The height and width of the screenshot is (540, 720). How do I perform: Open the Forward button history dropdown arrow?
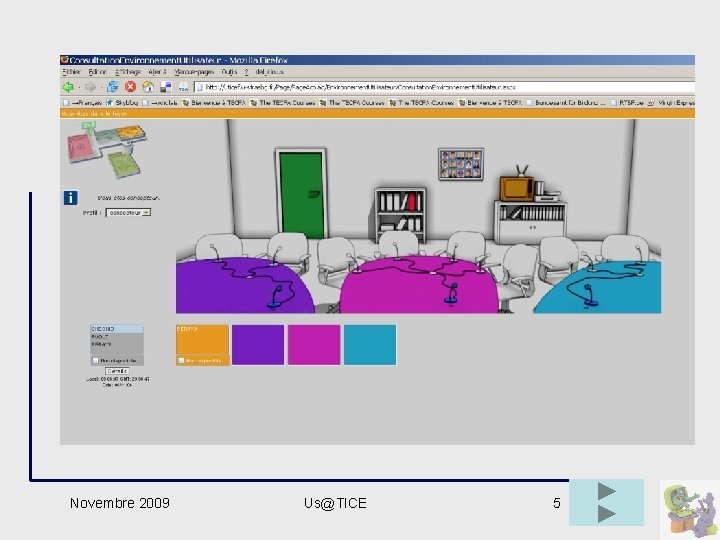[101, 87]
